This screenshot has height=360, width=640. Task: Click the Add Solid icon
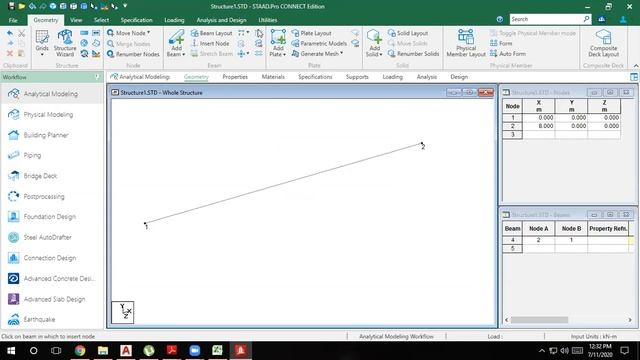coord(374,38)
